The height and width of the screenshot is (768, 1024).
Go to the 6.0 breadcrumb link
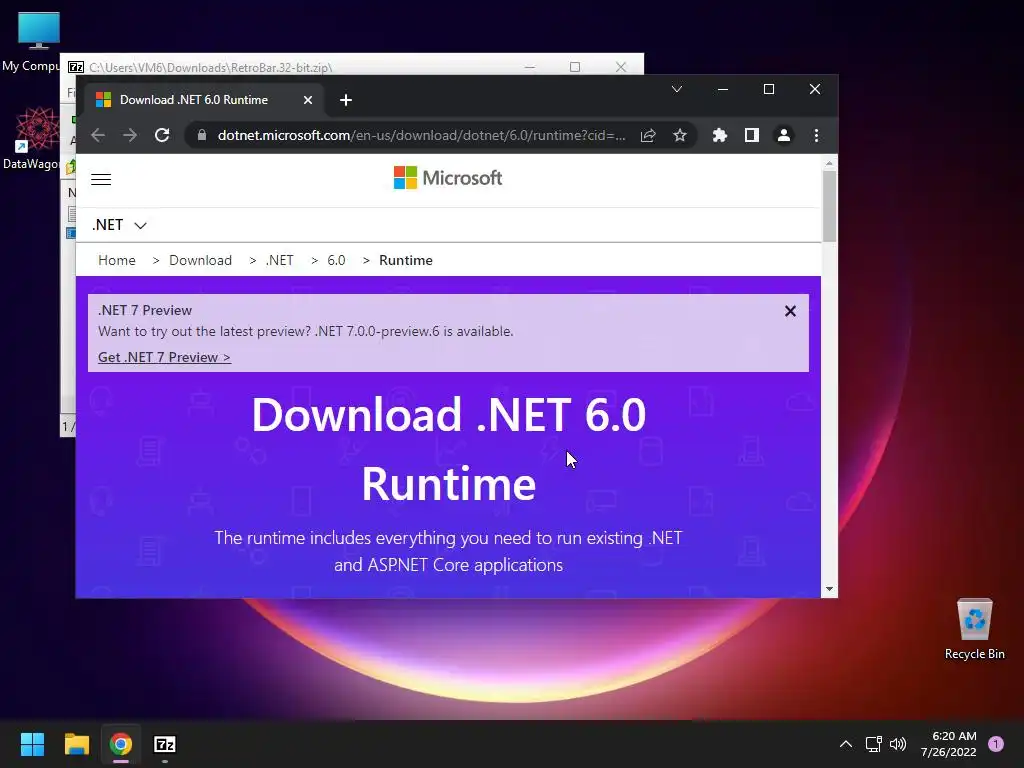point(336,260)
